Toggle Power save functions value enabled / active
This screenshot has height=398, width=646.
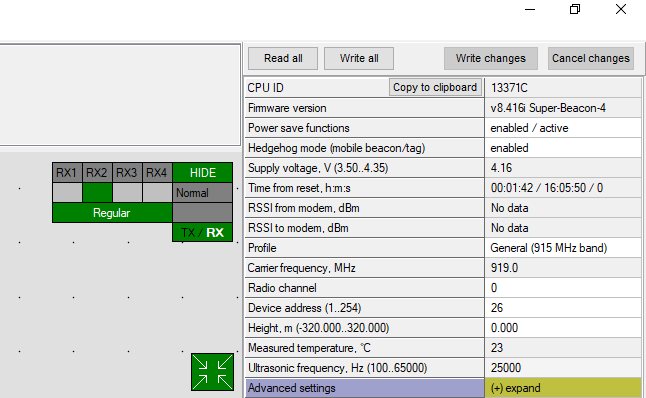coord(563,128)
